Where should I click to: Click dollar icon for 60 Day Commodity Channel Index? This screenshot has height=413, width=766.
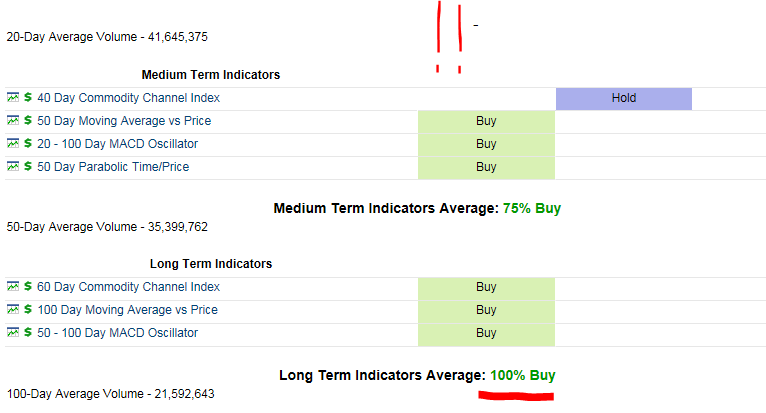tap(28, 287)
